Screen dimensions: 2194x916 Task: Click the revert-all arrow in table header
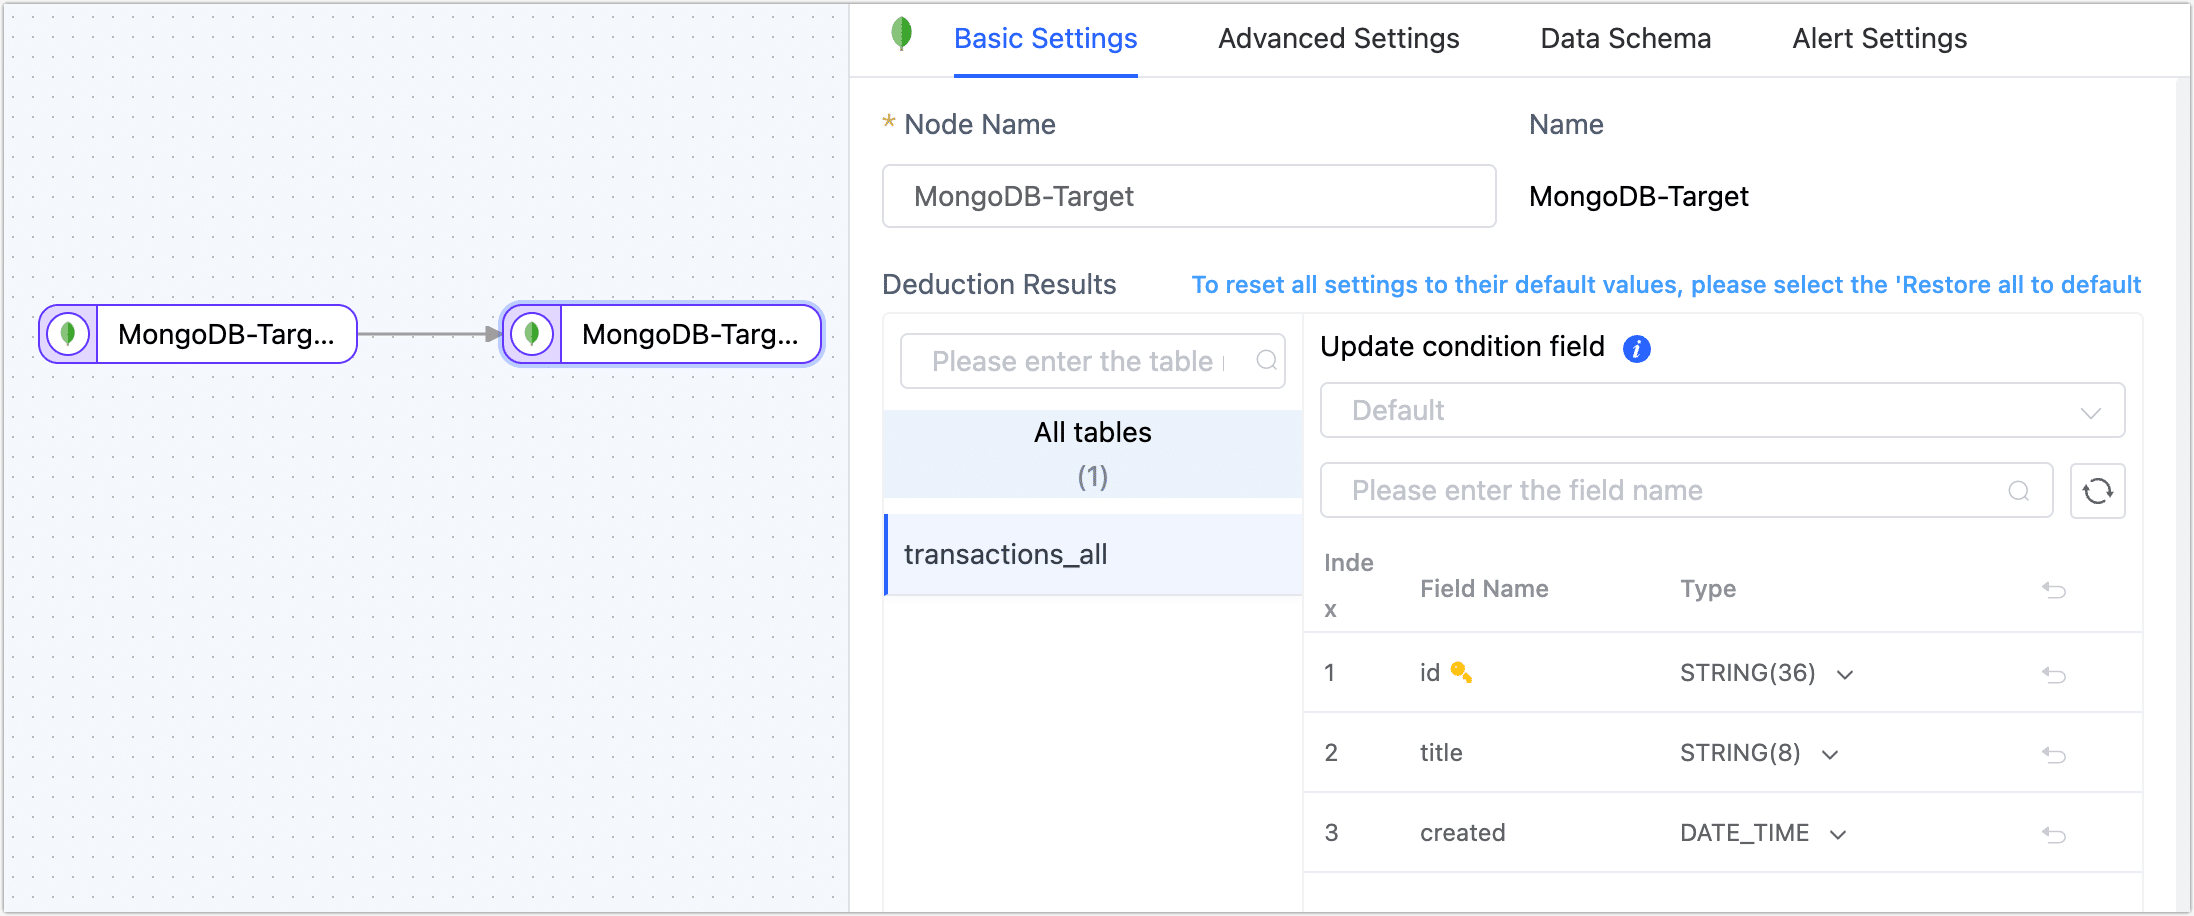[x=2053, y=590]
